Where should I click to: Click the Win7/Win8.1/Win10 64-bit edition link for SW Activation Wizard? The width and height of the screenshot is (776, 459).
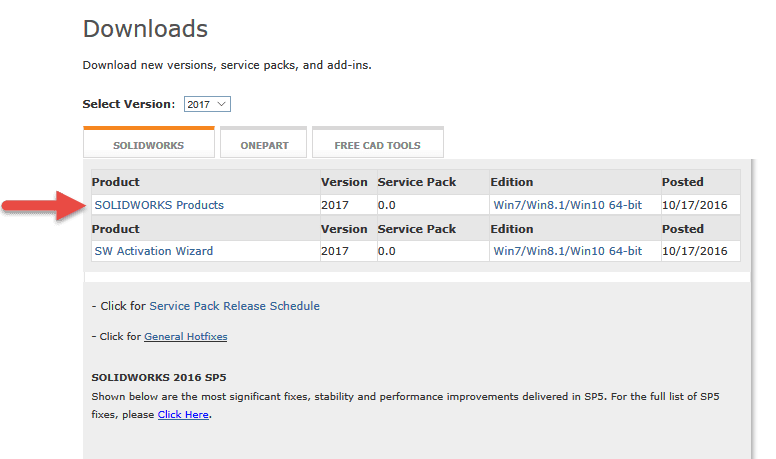[567, 251]
